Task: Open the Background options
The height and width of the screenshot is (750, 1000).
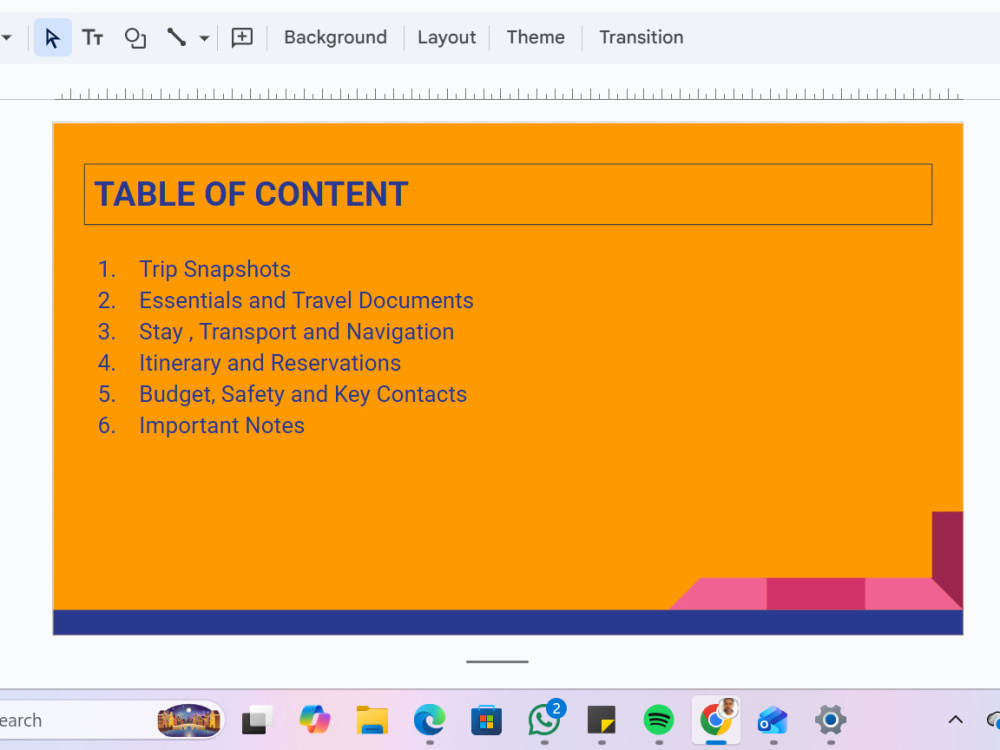Action: pos(335,38)
